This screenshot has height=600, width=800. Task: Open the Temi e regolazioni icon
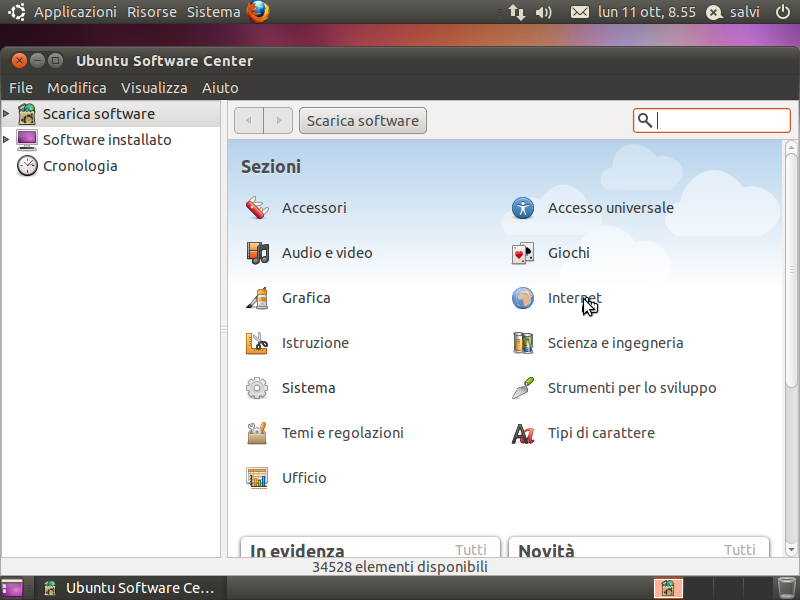click(x=257, y=433)
